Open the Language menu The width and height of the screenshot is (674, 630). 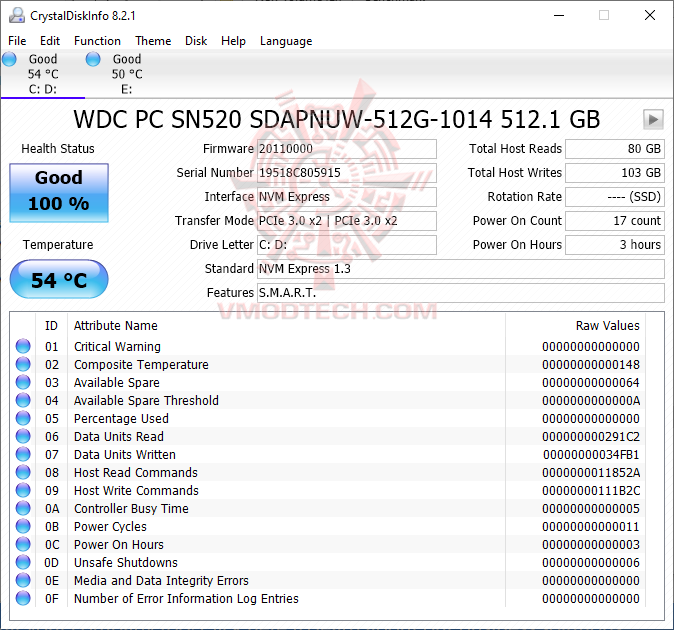[286, 41]
